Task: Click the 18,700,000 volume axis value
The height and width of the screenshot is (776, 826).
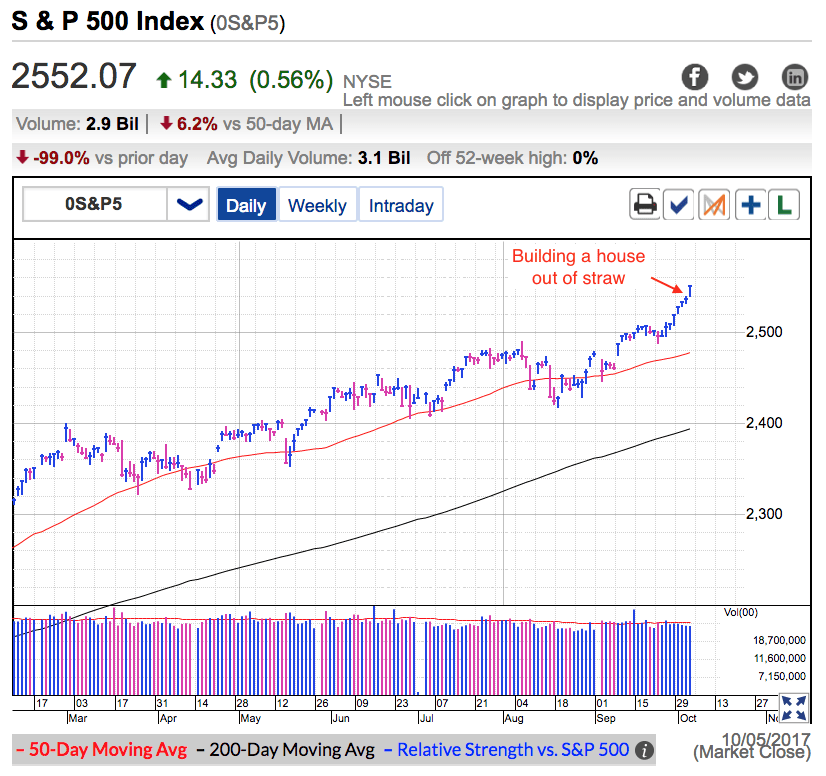Action: coord(779,640)
